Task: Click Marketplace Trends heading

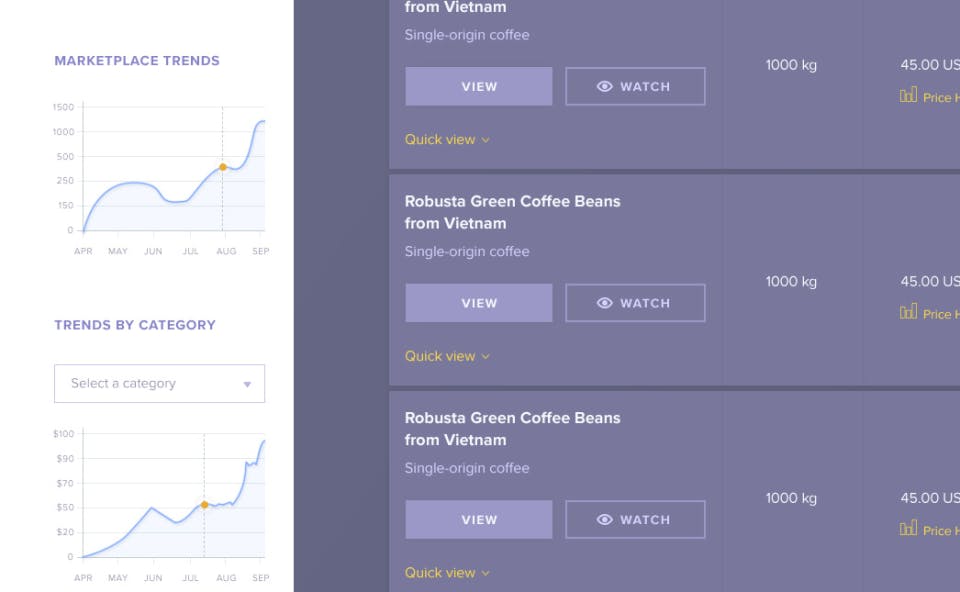Action: click(137, 61)
